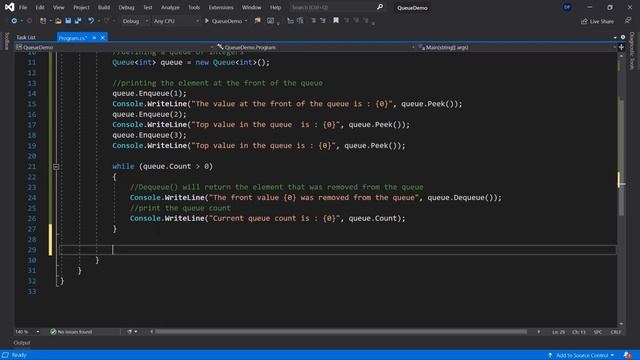Open the Window menu
The height and width of the screenshot is (360, 640).
click(x=251, y=7)
